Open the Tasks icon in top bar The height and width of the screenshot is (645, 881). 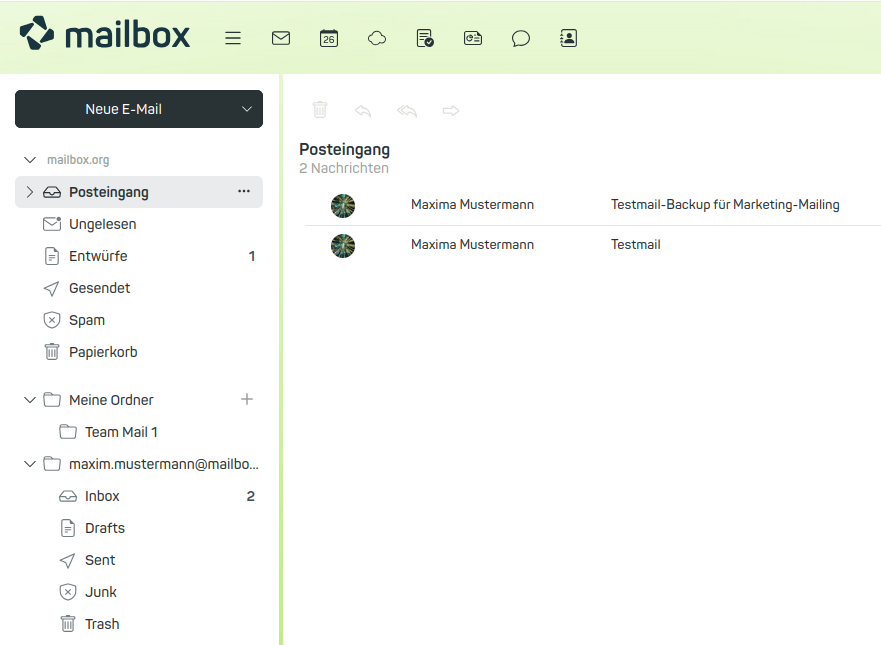[425, 38]
